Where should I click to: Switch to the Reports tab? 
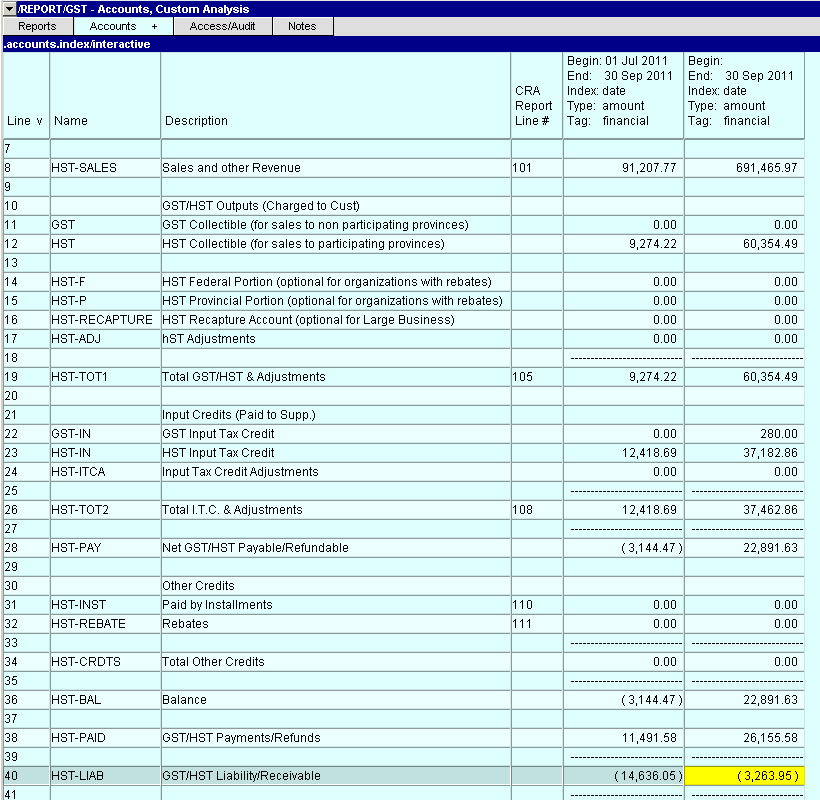(38, 26)
